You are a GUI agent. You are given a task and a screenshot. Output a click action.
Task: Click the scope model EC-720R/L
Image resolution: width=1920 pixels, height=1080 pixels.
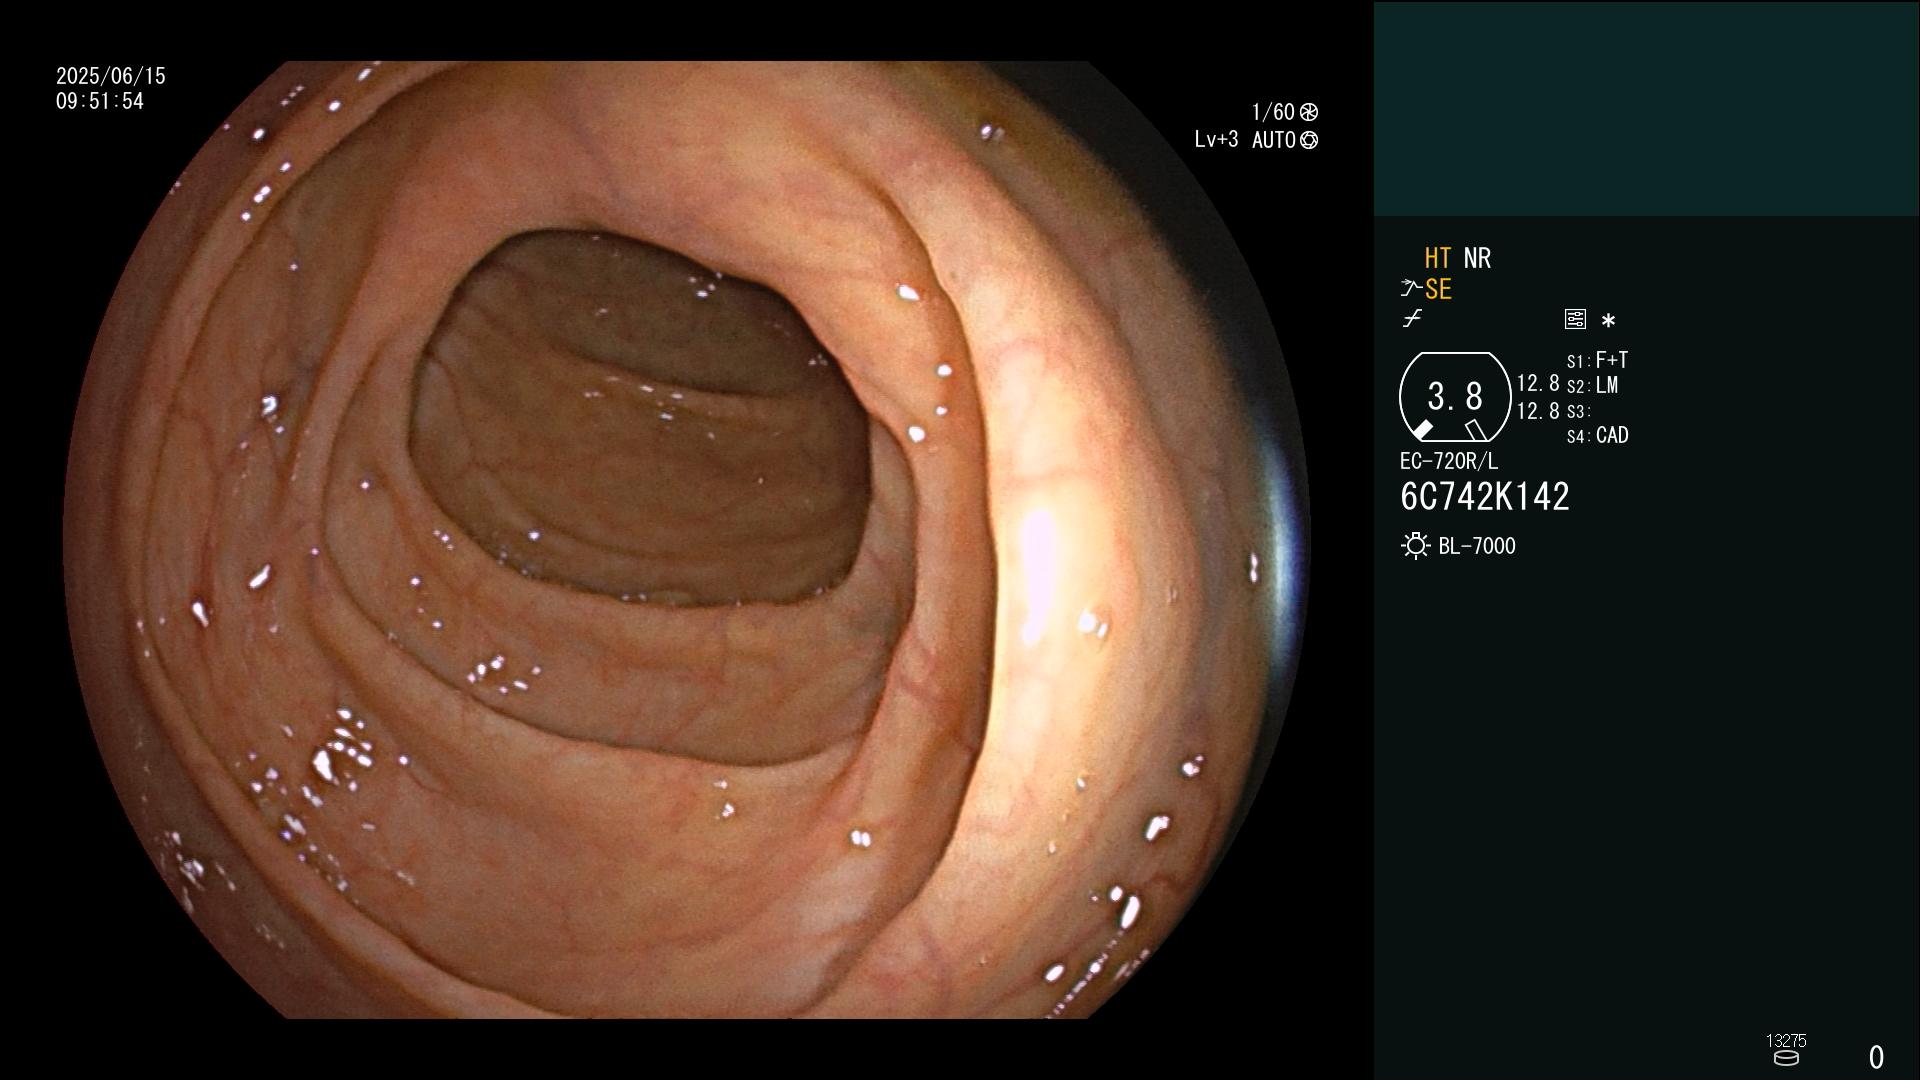click(1449, 461)
